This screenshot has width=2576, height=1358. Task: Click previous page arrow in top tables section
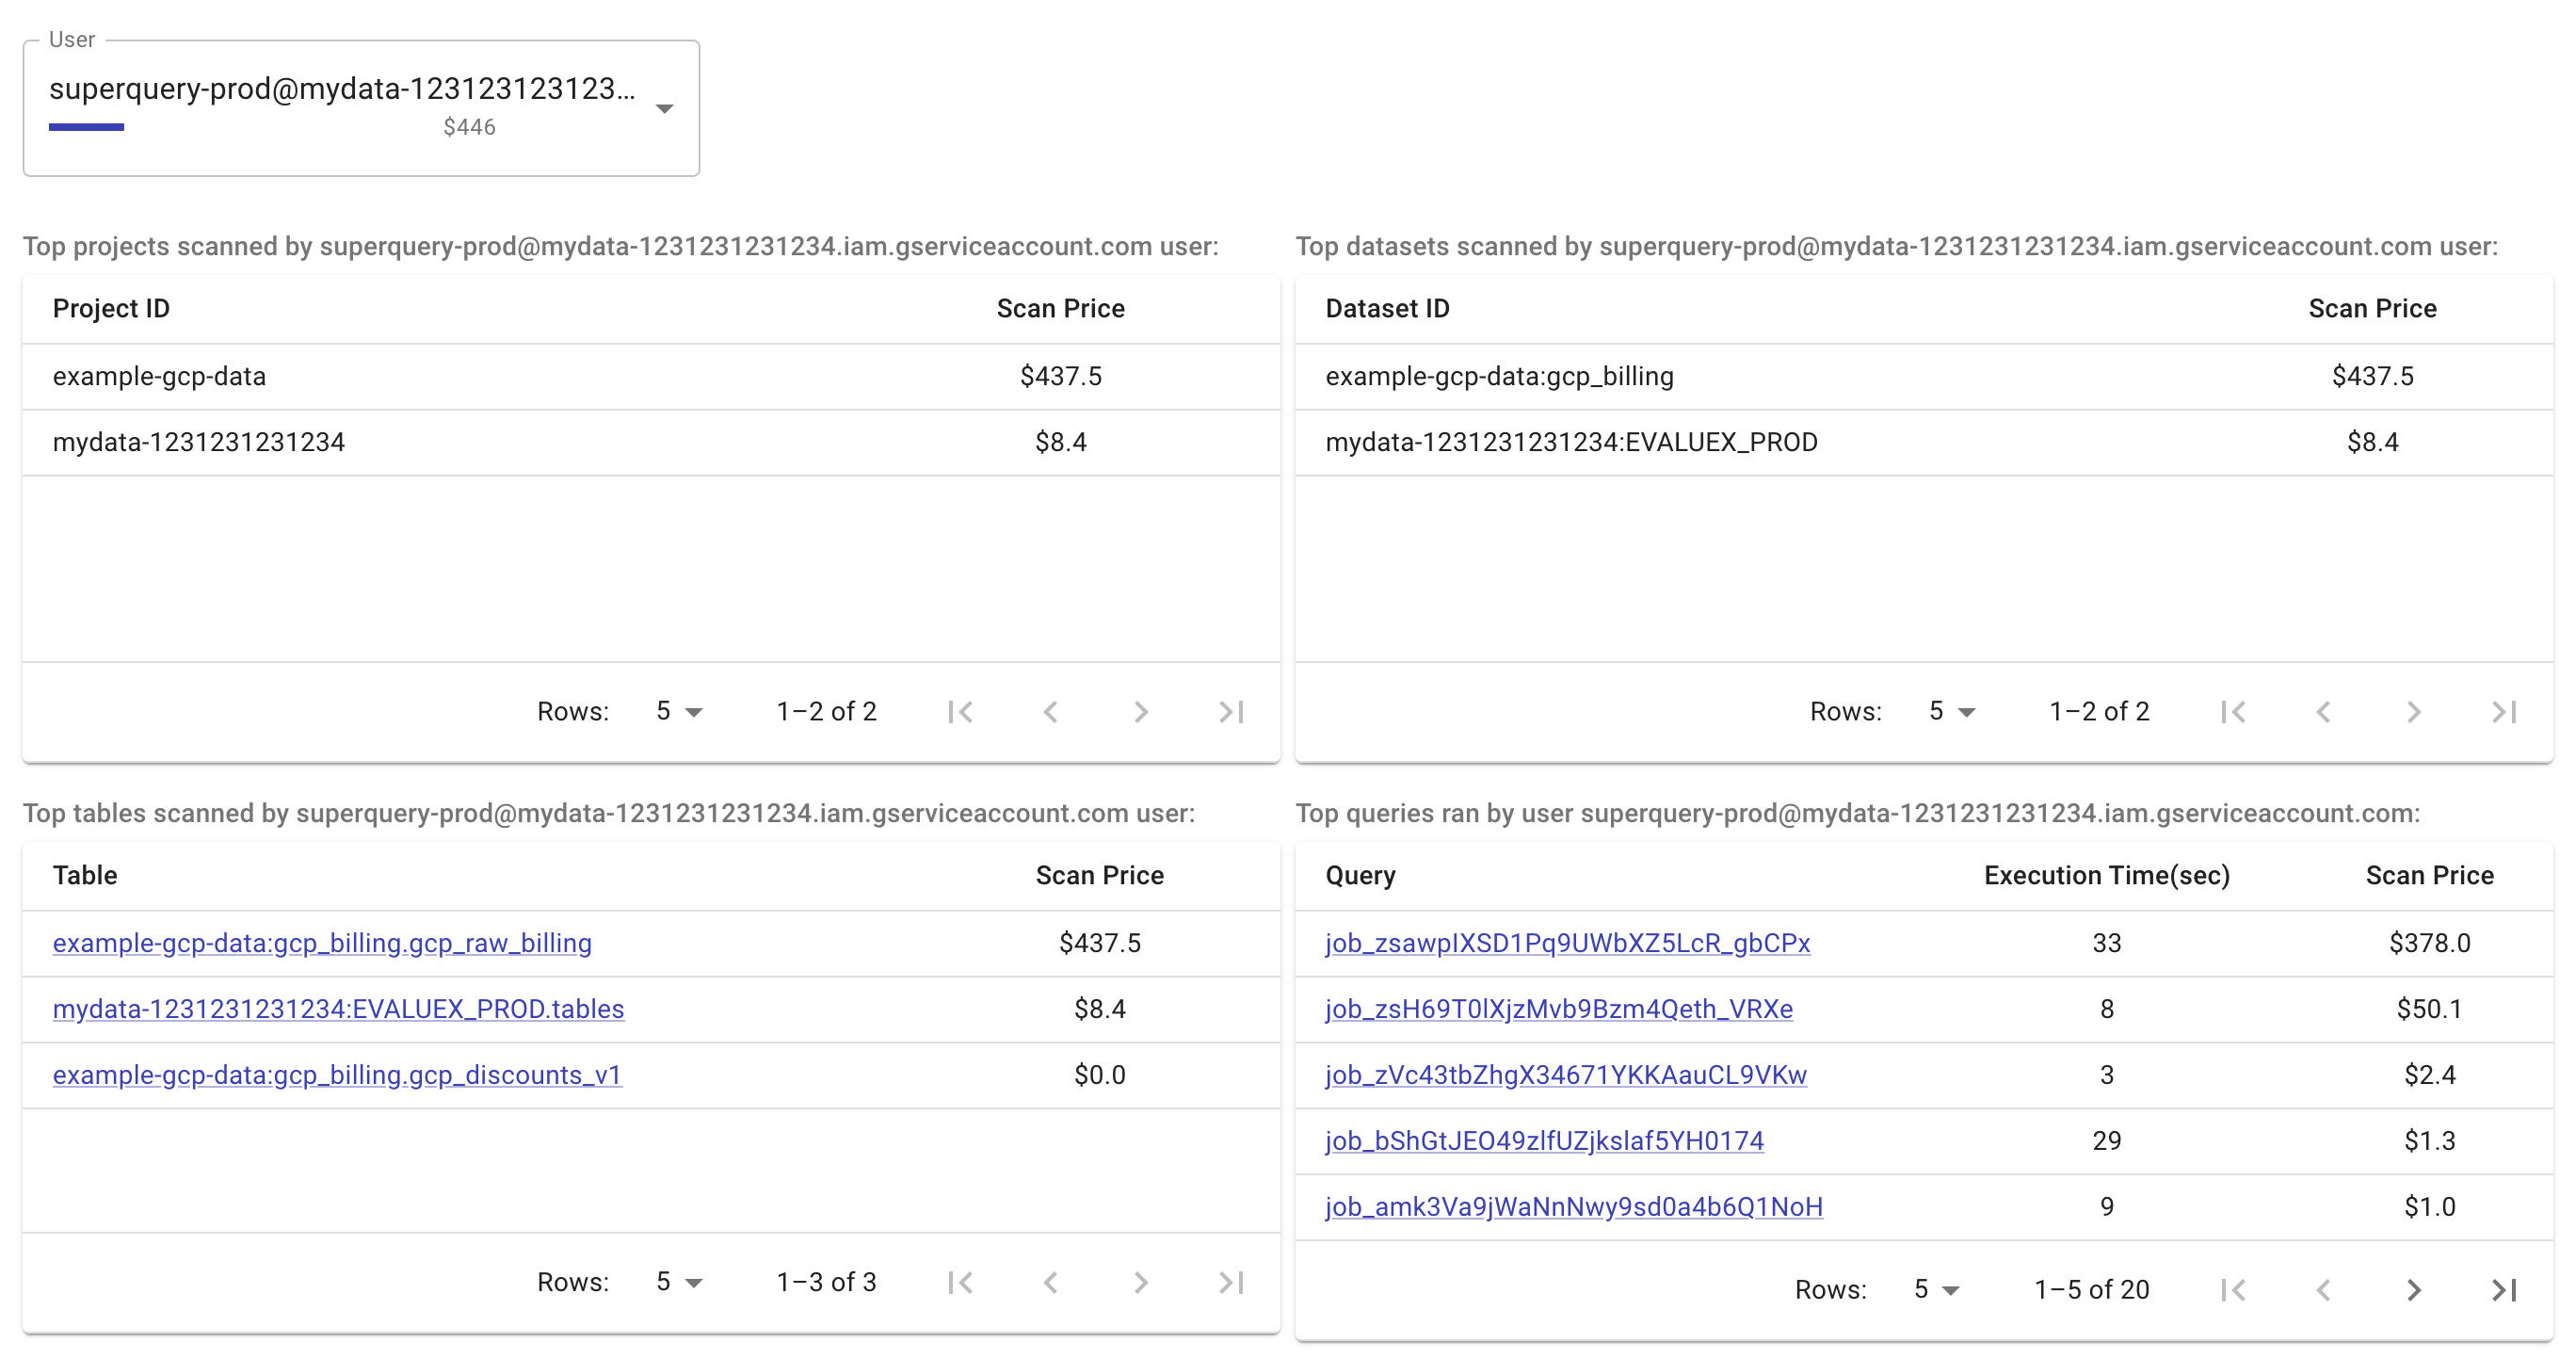pos(1051,1282)
